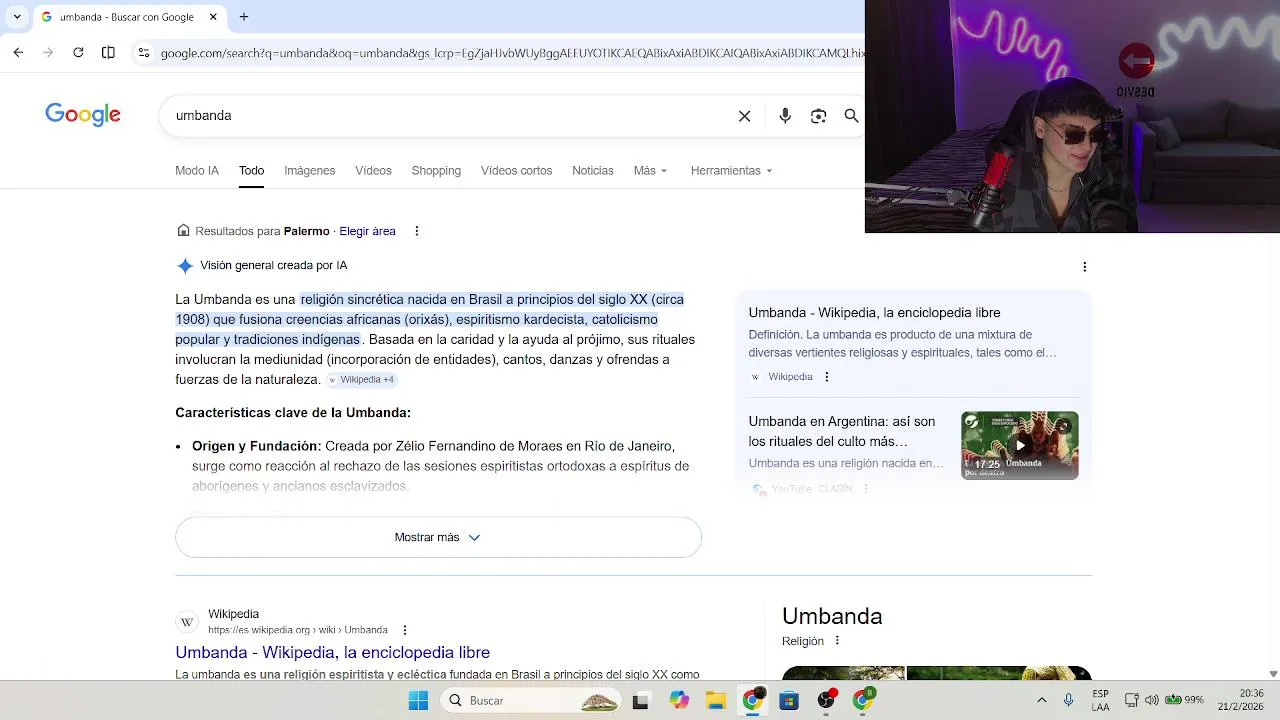Open File Explorer from the taskbar
The width and height of the screenshot is (1280, 720).
tap(716, 701)
